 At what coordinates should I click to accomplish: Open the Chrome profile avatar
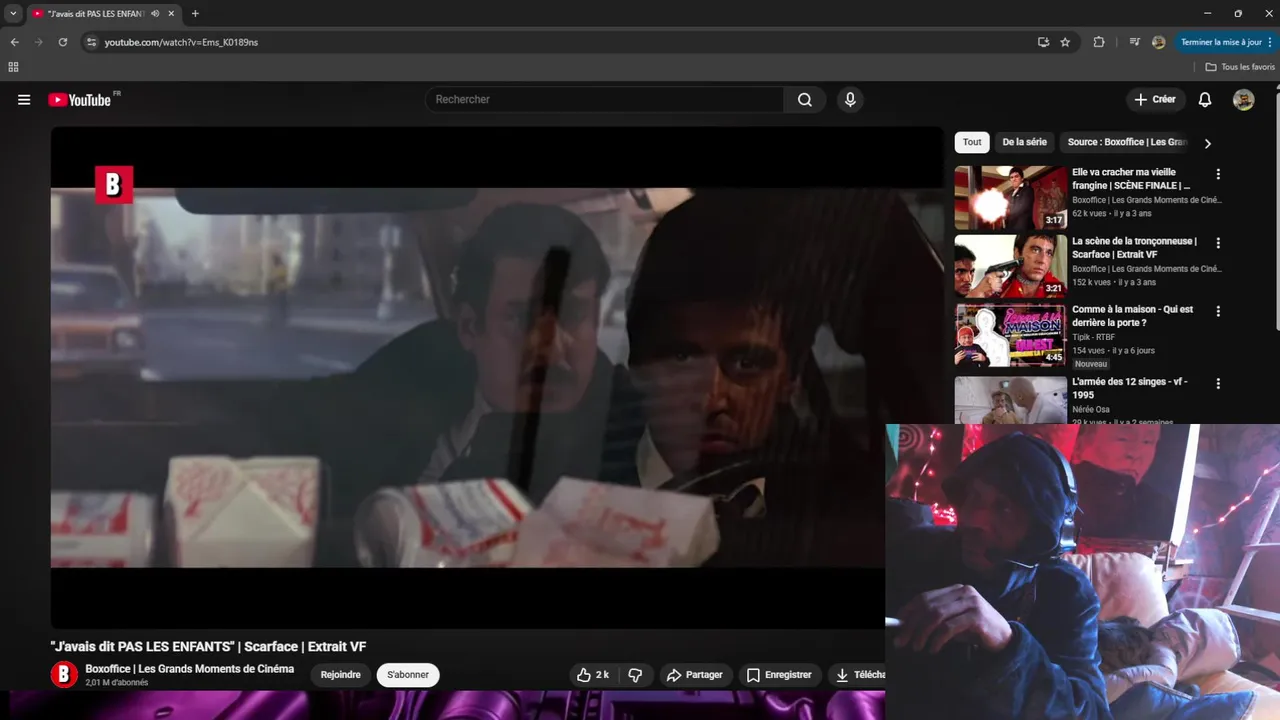coord(1158,42)
